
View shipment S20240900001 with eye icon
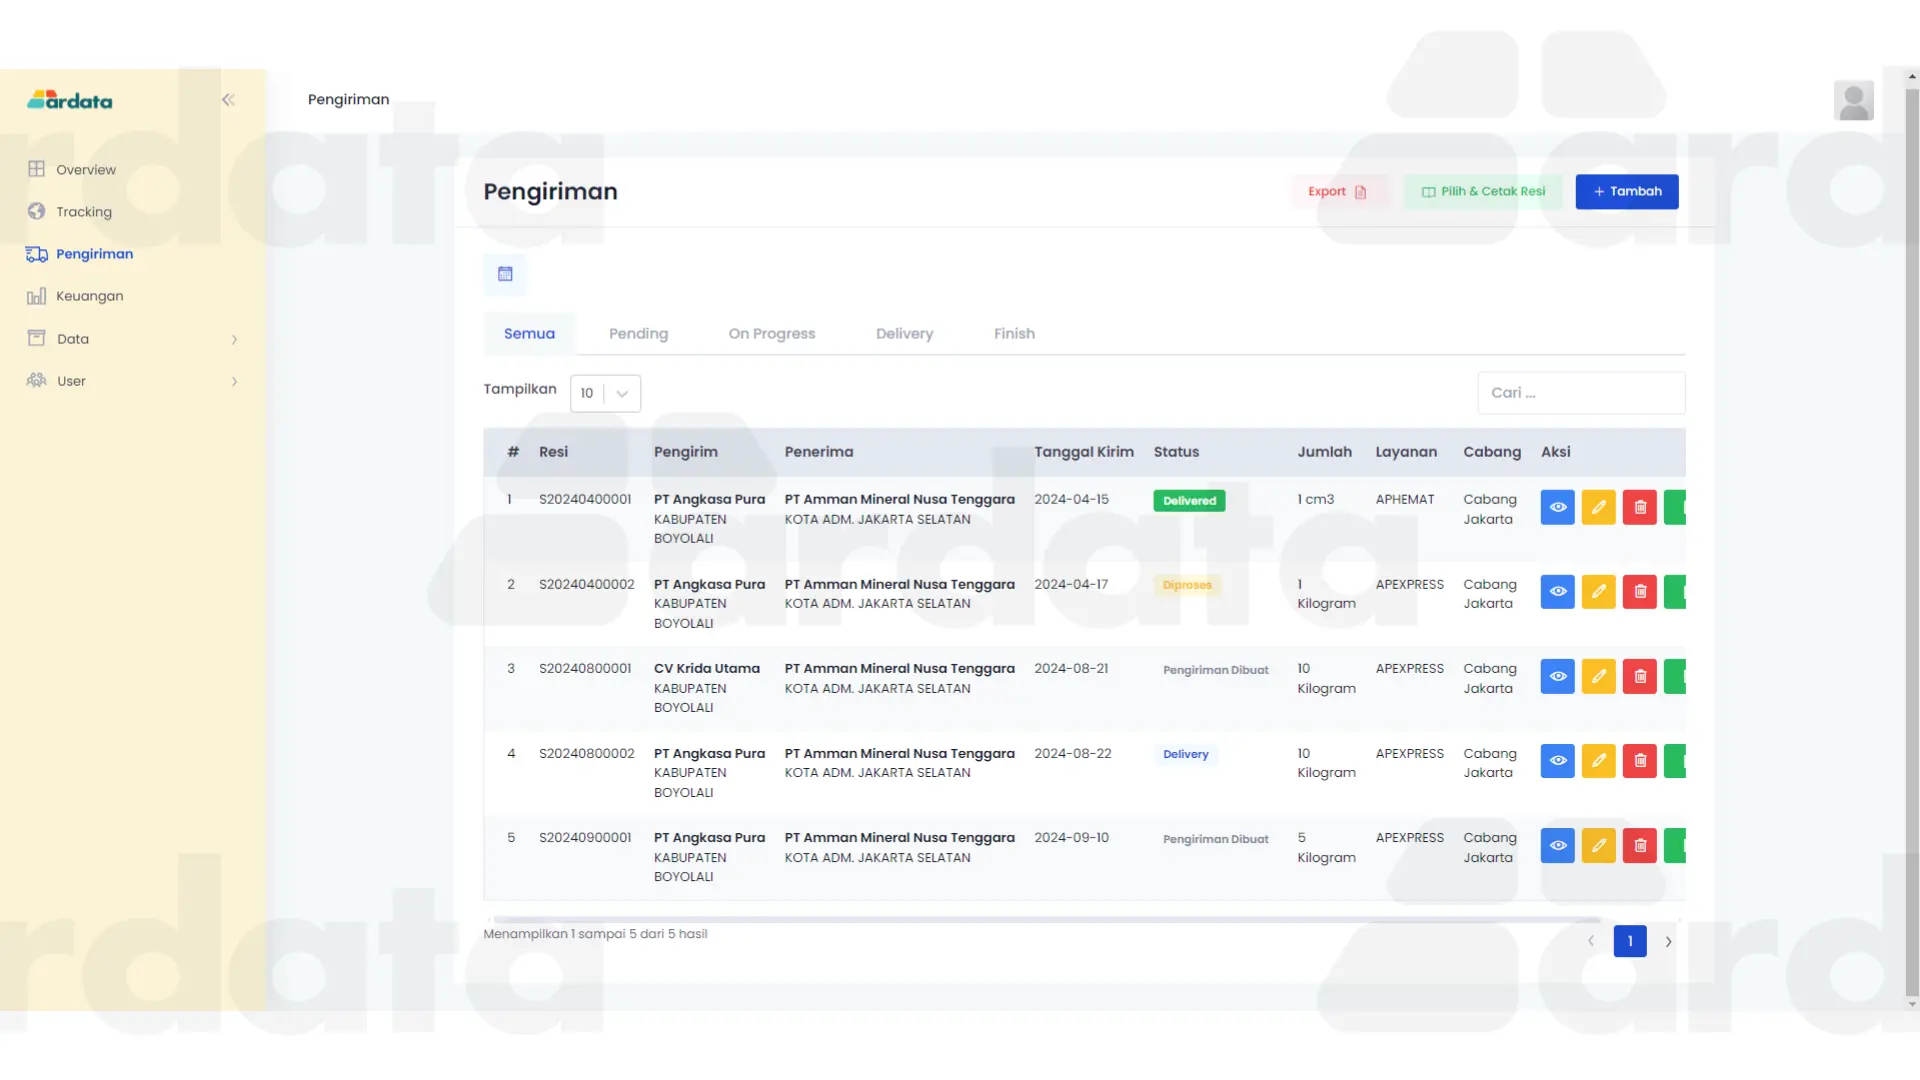click(1558, 846)
